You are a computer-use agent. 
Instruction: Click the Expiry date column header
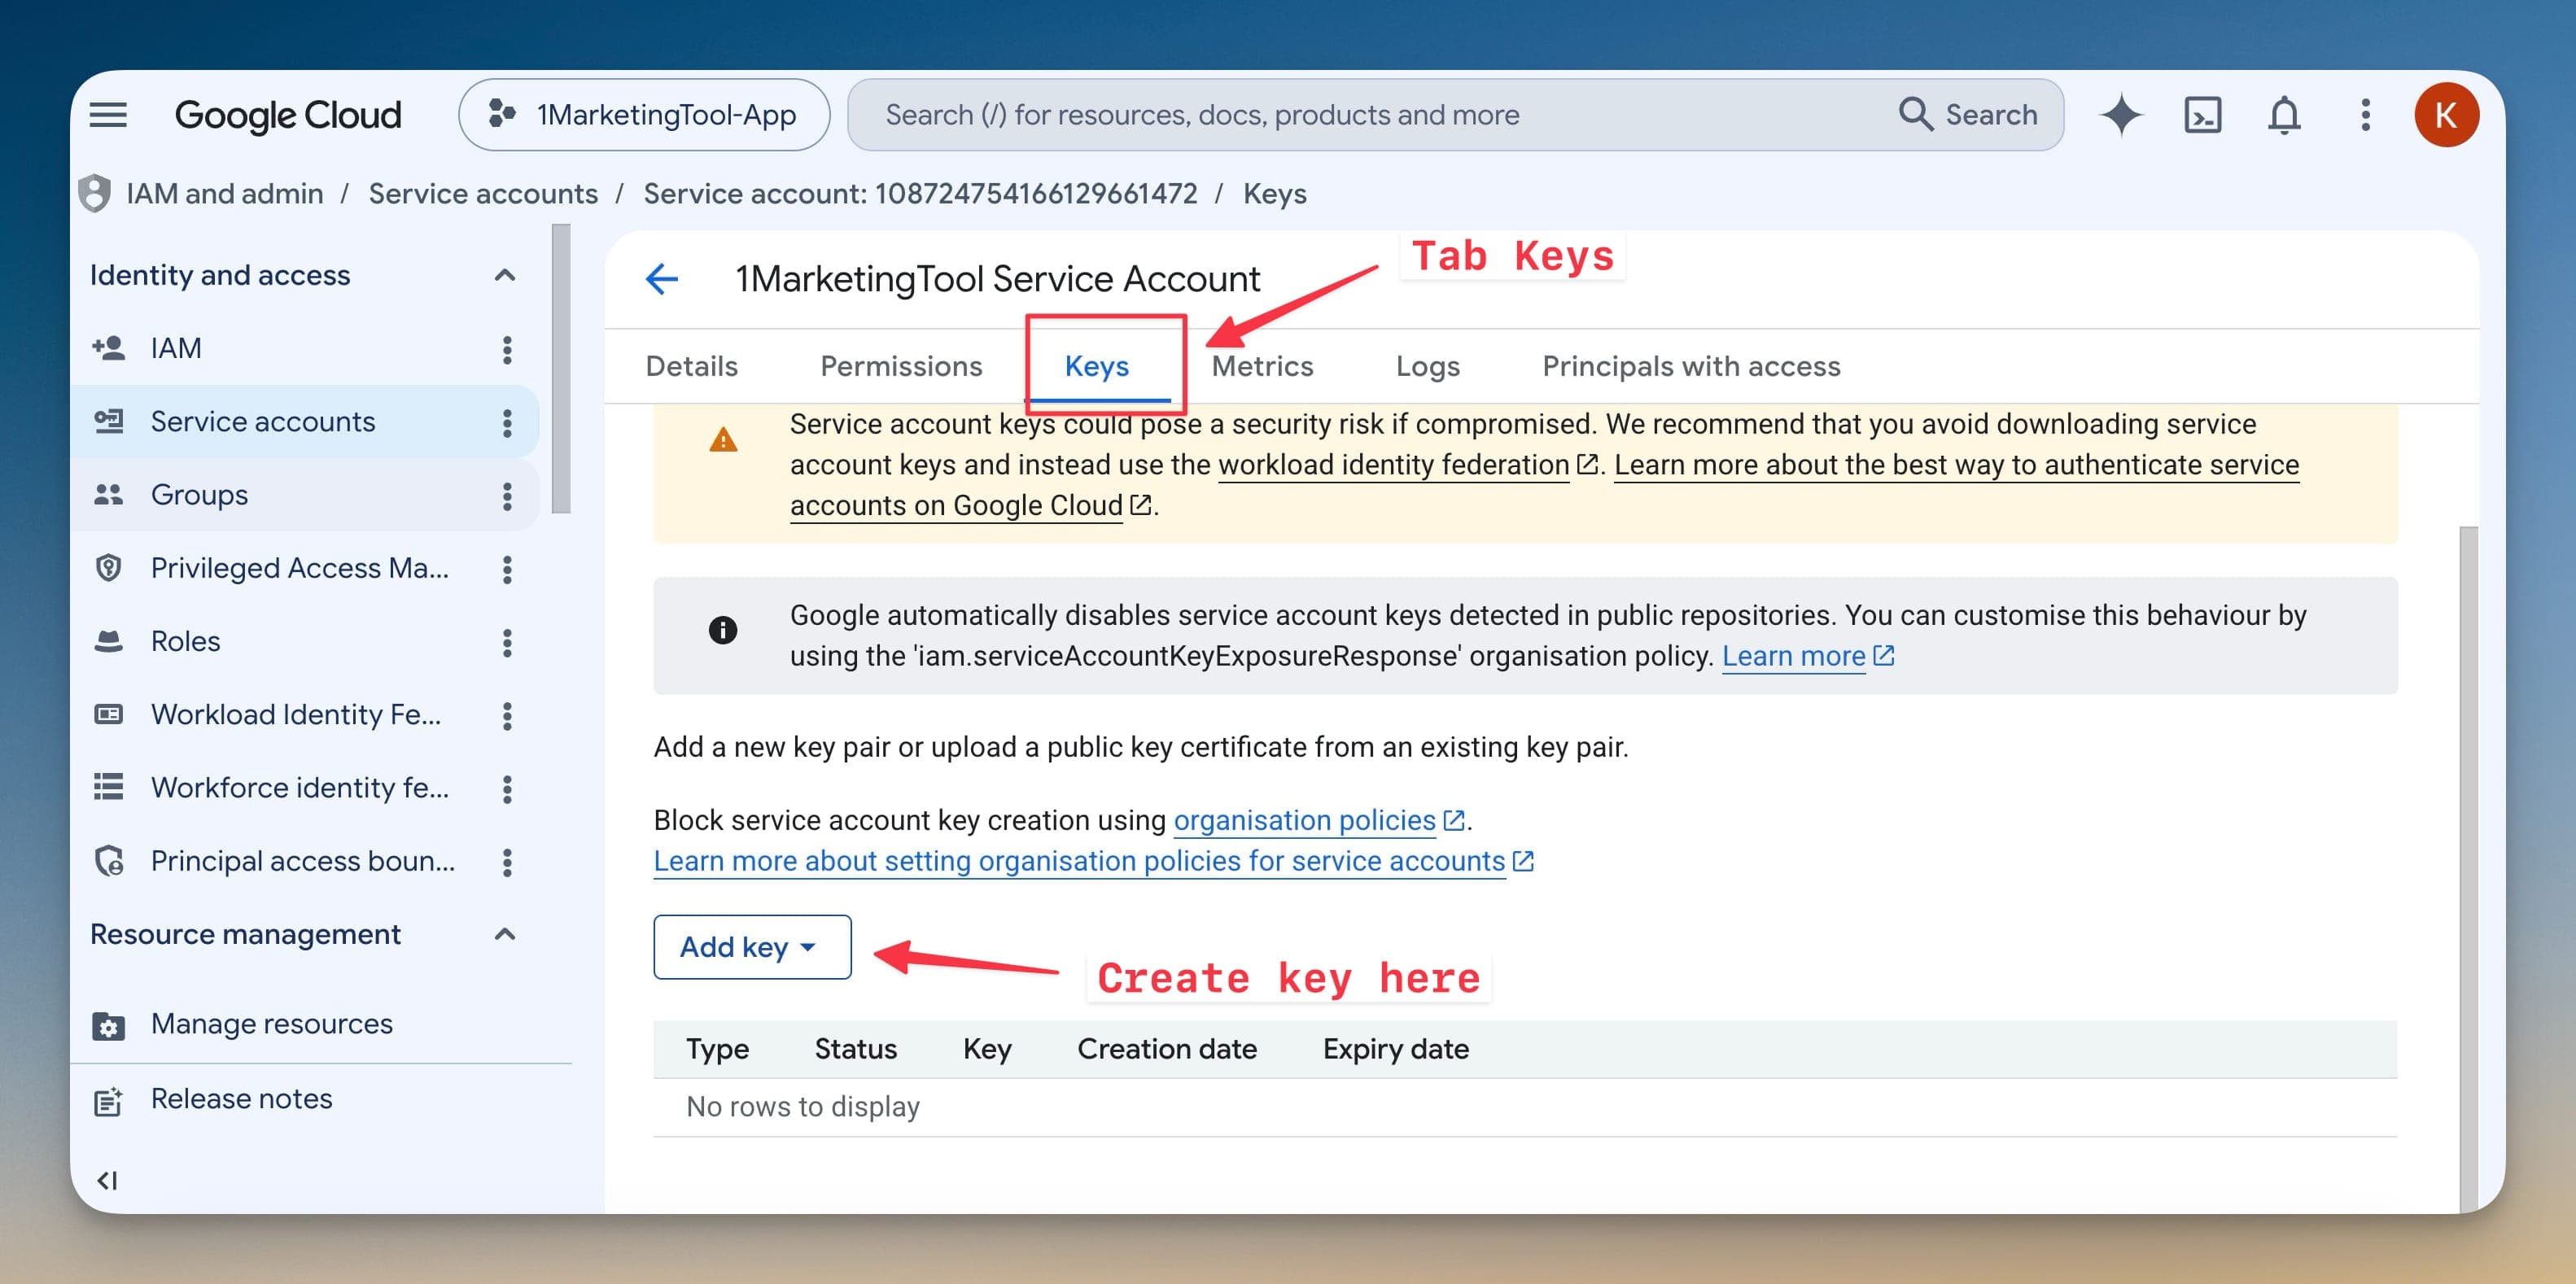pyautogui.click(x=1395, y=1049)
